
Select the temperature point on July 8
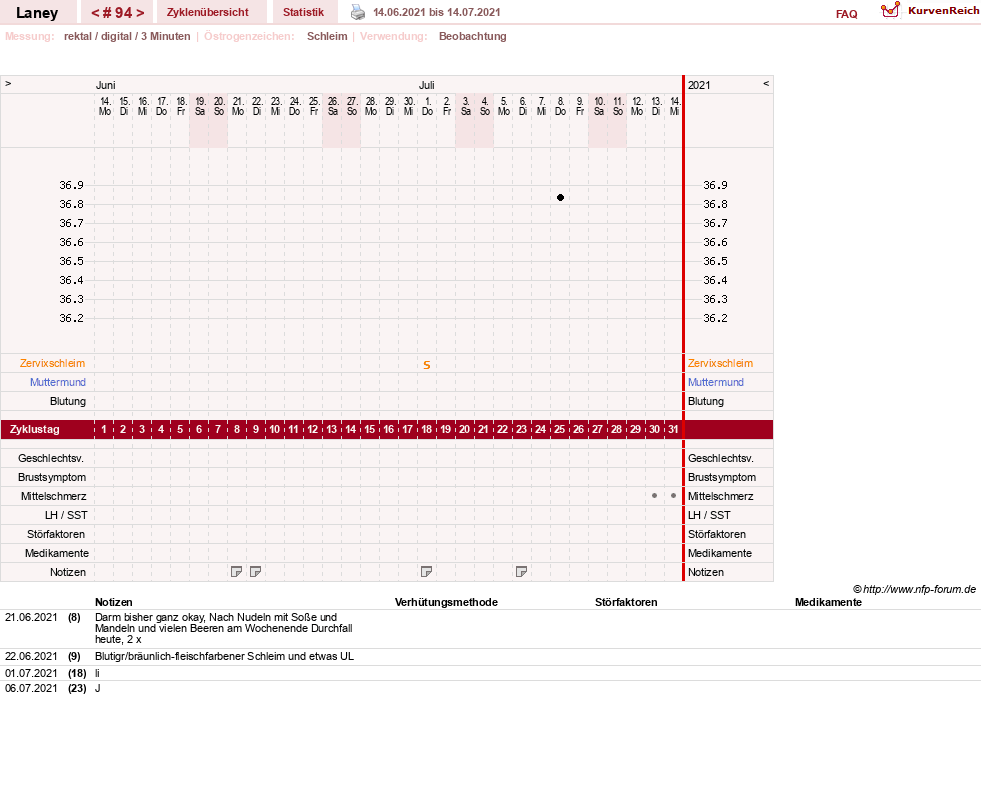(561, 198)
